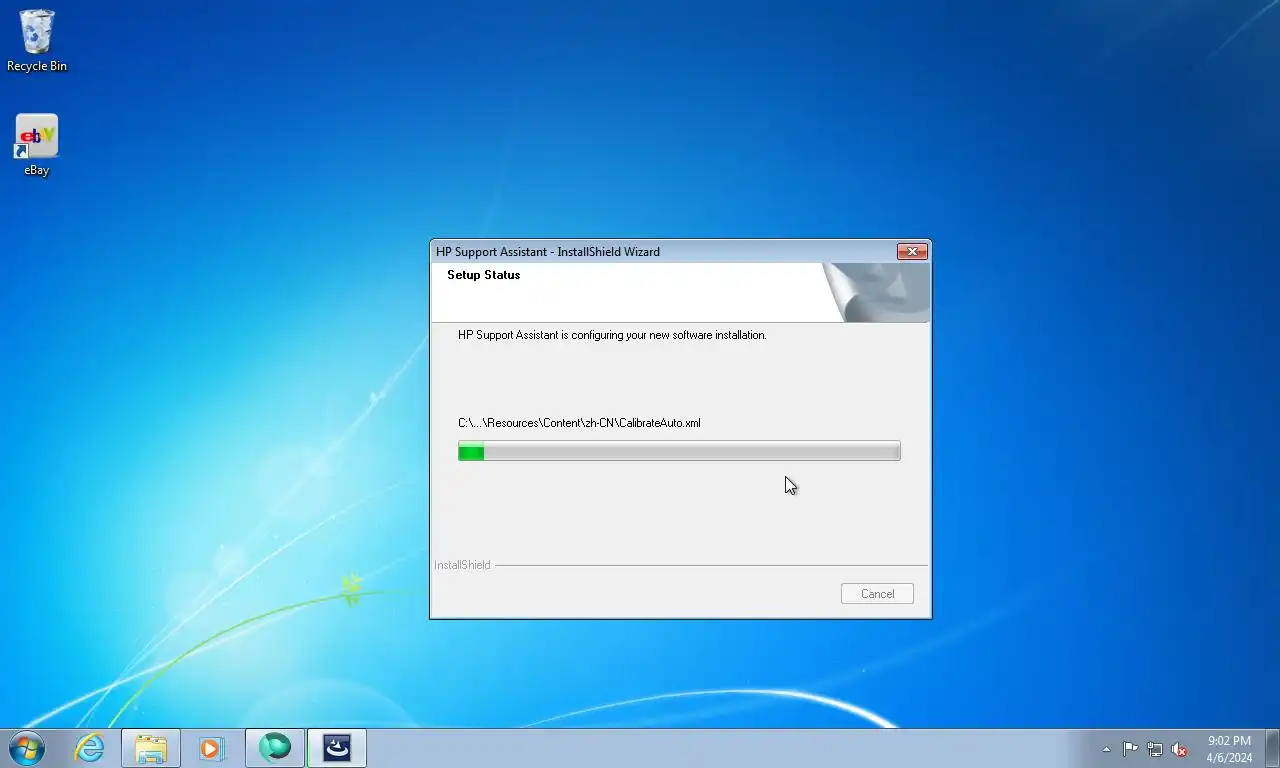Launch Internet Explorer from taskbar
This screenshot has height=768, width=1280.
pyautogui.click(x=90, y=748)
